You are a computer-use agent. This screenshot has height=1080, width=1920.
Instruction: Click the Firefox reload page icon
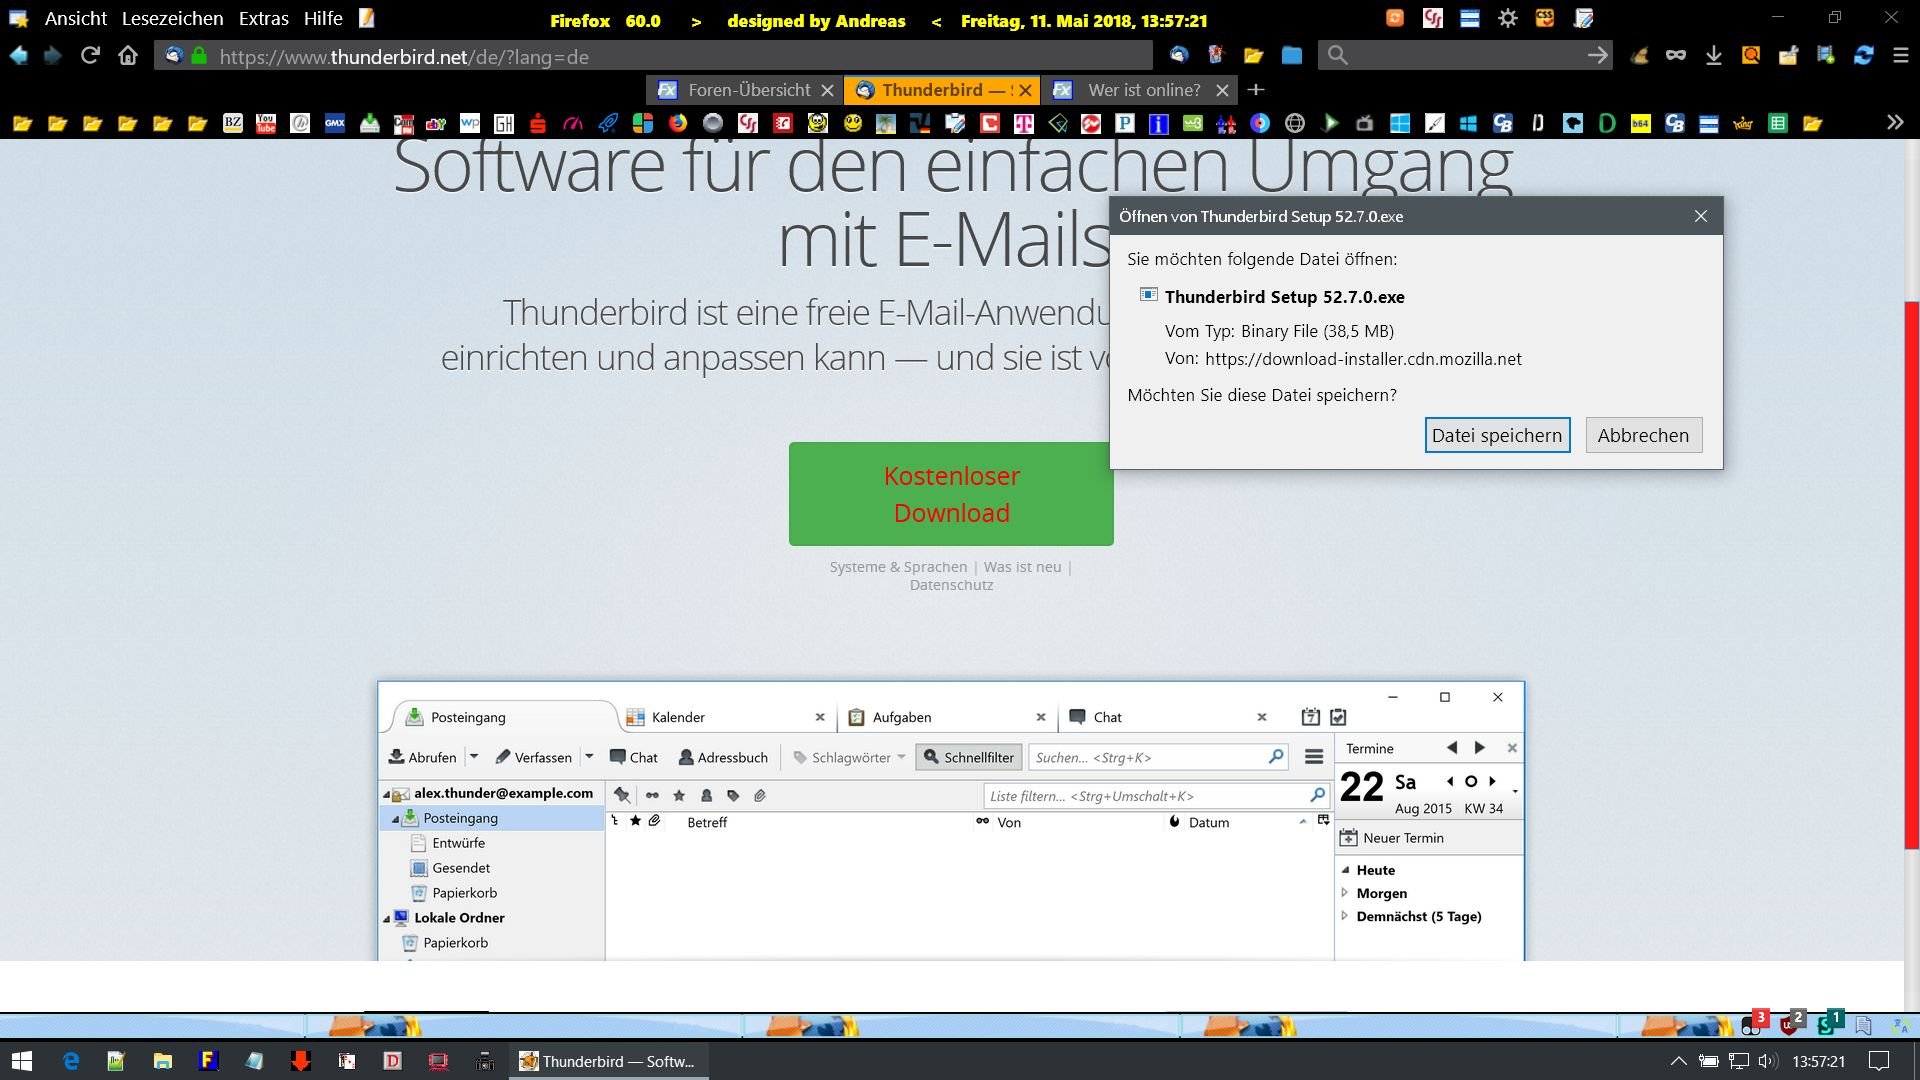click(x=90, y=56)
